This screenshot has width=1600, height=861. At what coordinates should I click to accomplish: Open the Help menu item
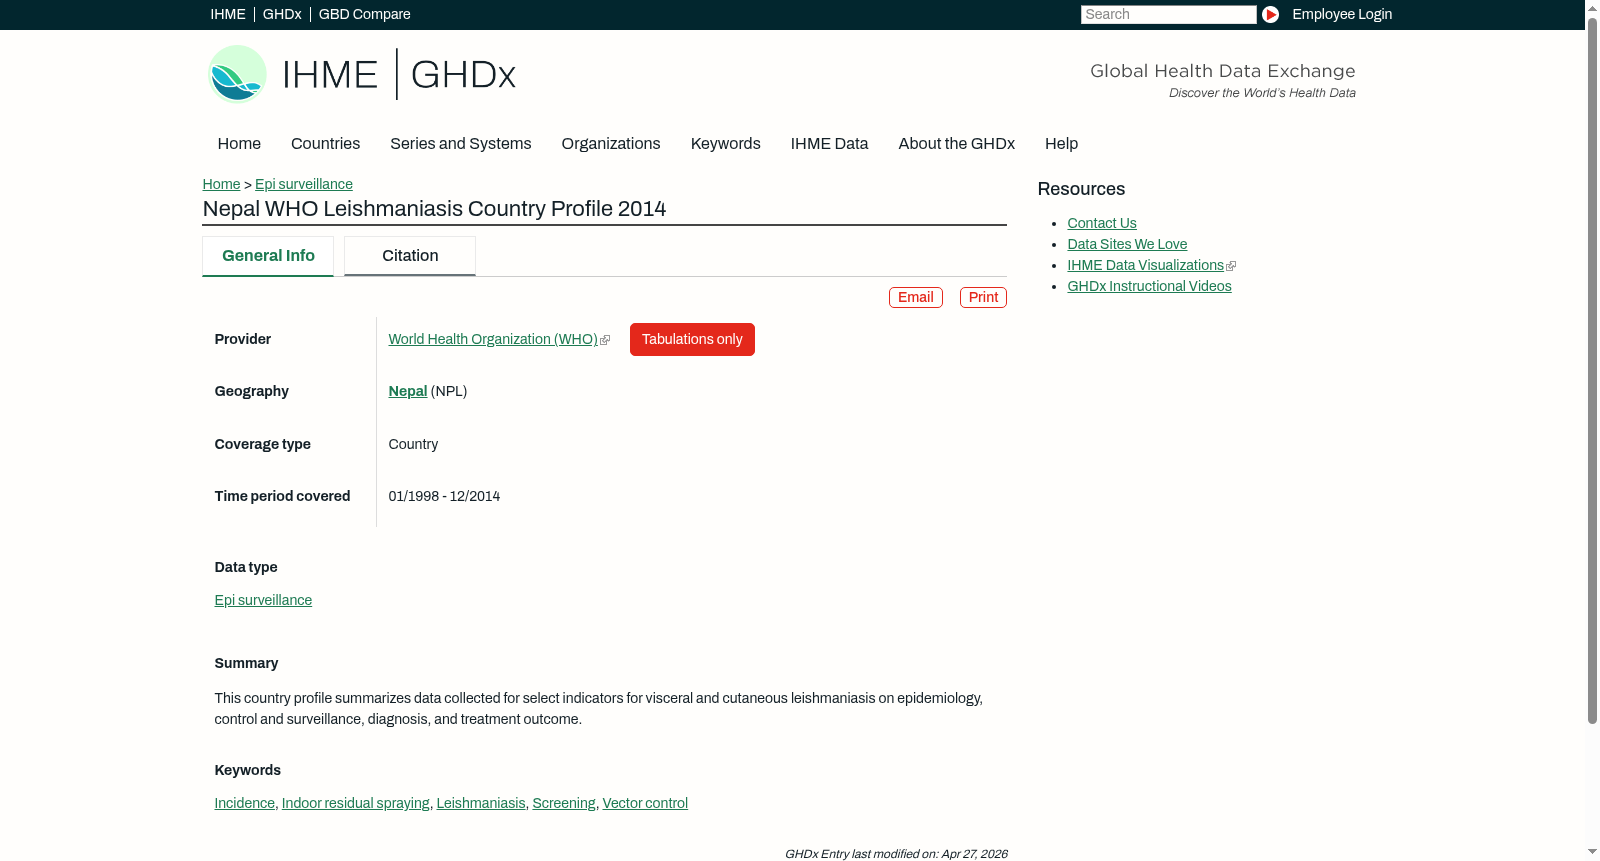tap(1061, 144)
